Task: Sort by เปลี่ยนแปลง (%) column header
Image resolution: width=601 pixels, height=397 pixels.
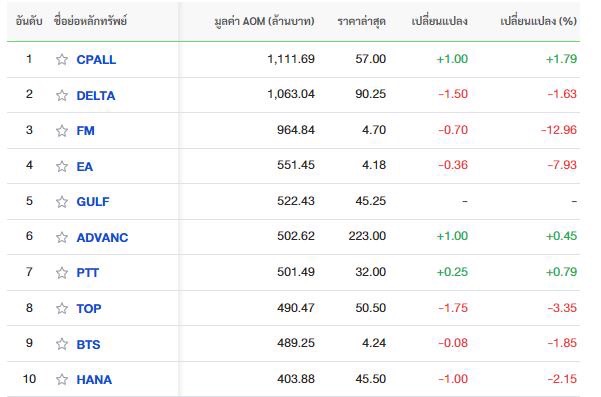Action: (539, 21)
